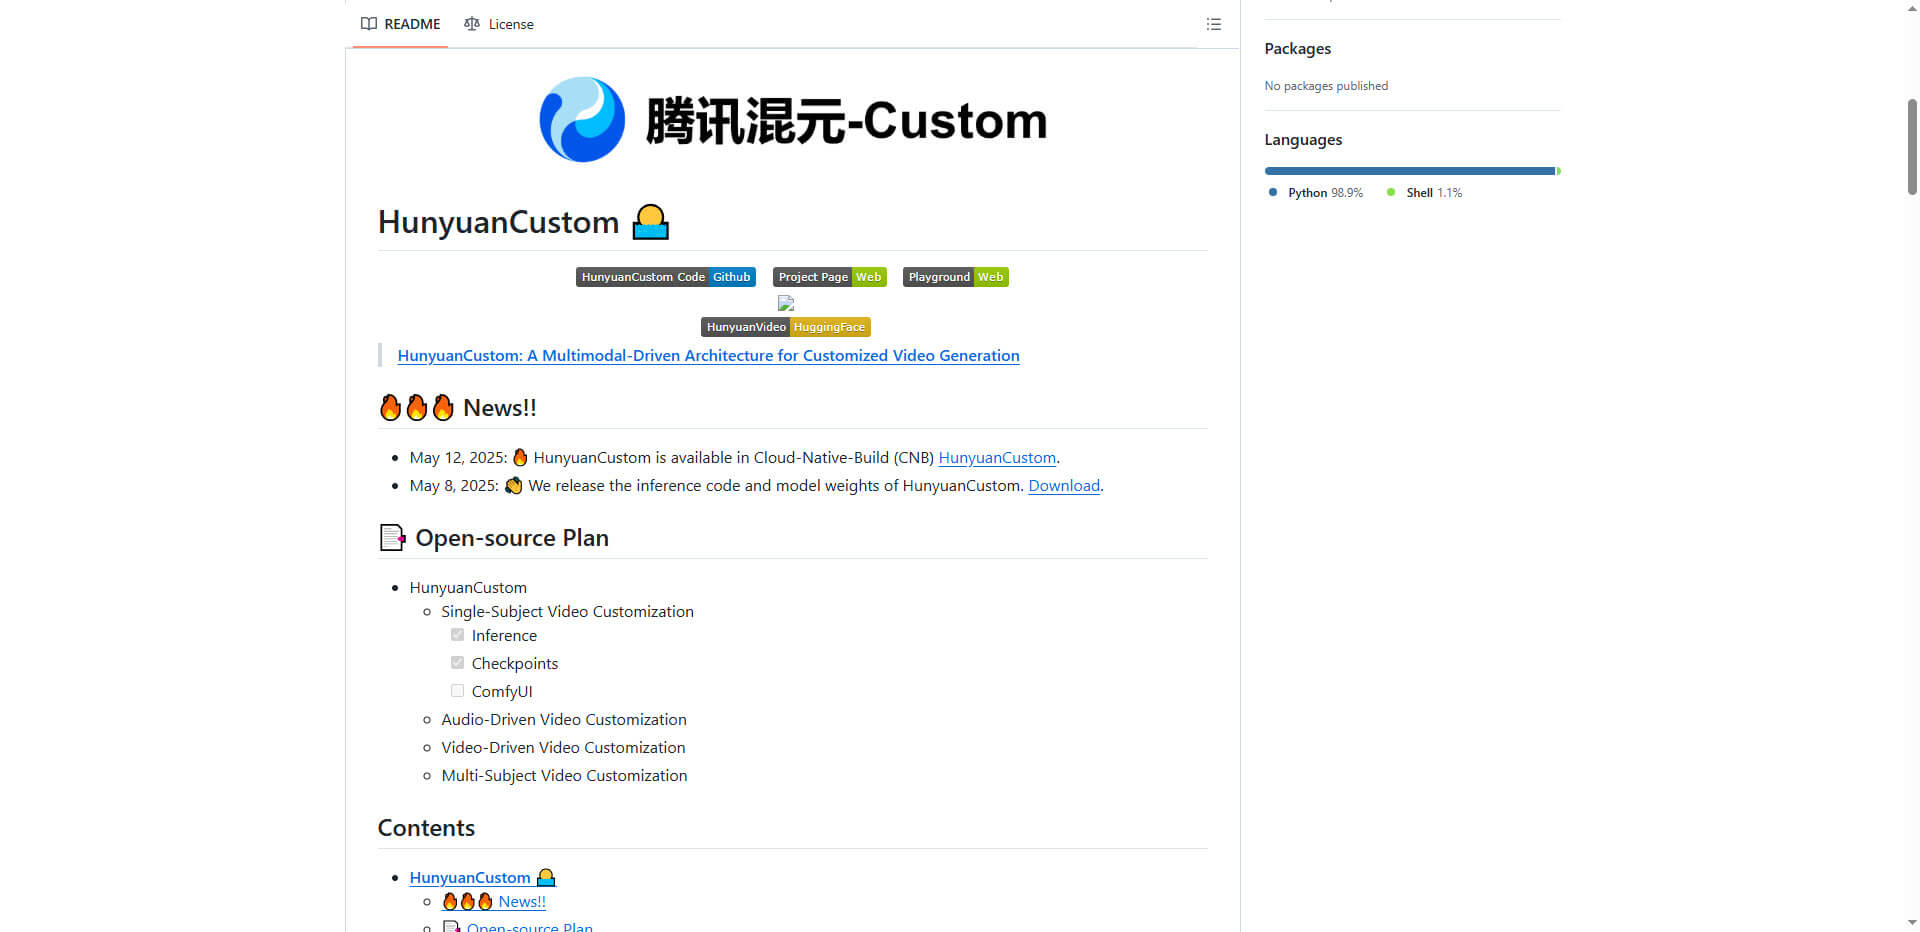Open the HunyuanCustom CNB link in news
Viewport: 1920px width, 932px height.
[997, 458]
